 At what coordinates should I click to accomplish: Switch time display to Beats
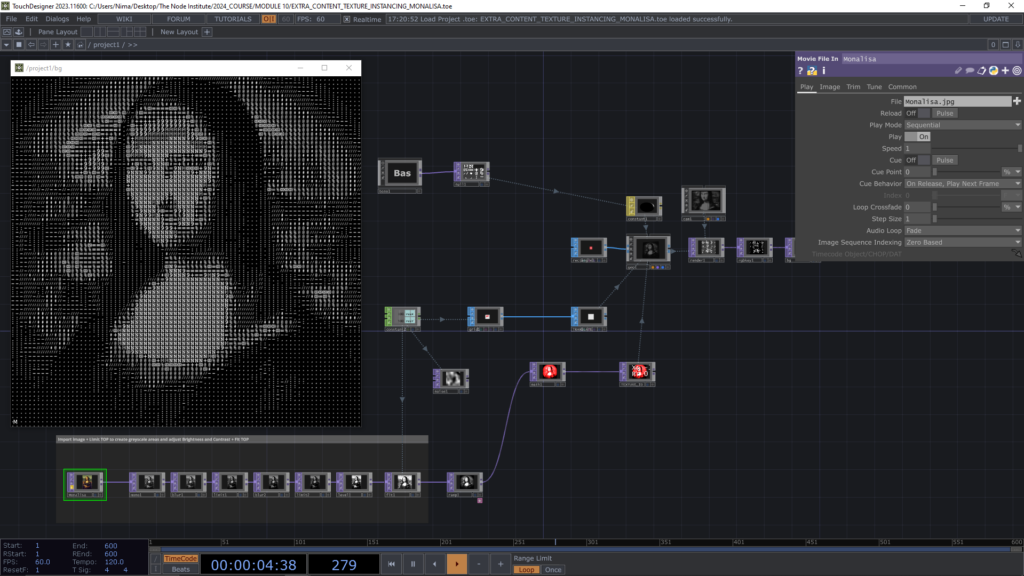pyautogui.click(x=180, y=569)
